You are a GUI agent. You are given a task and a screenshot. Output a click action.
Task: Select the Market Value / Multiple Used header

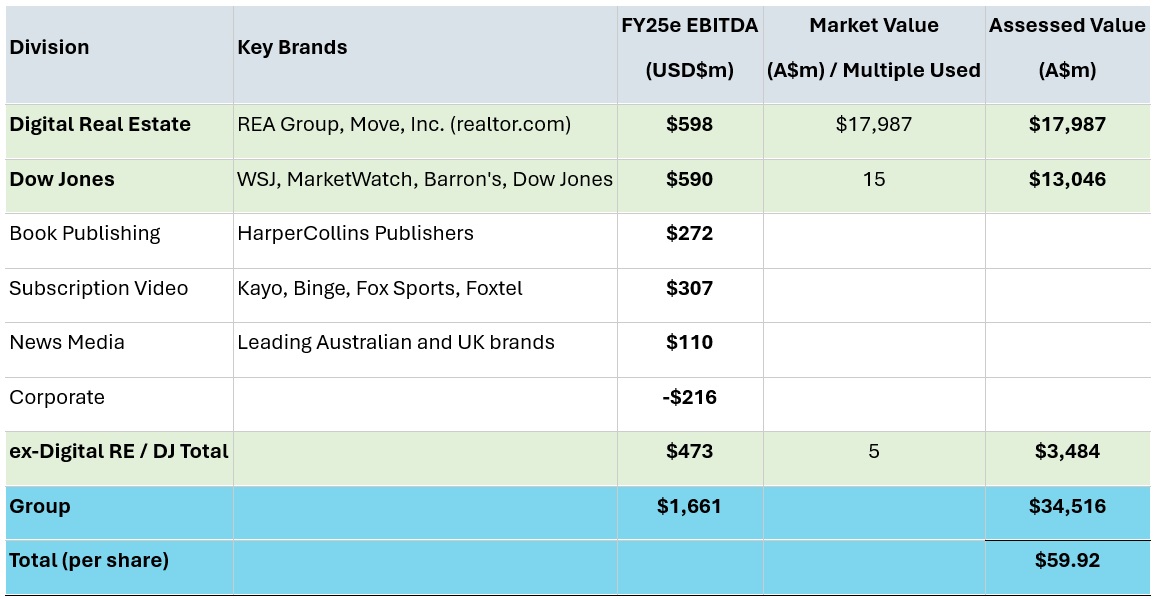[x=873, y=48]
